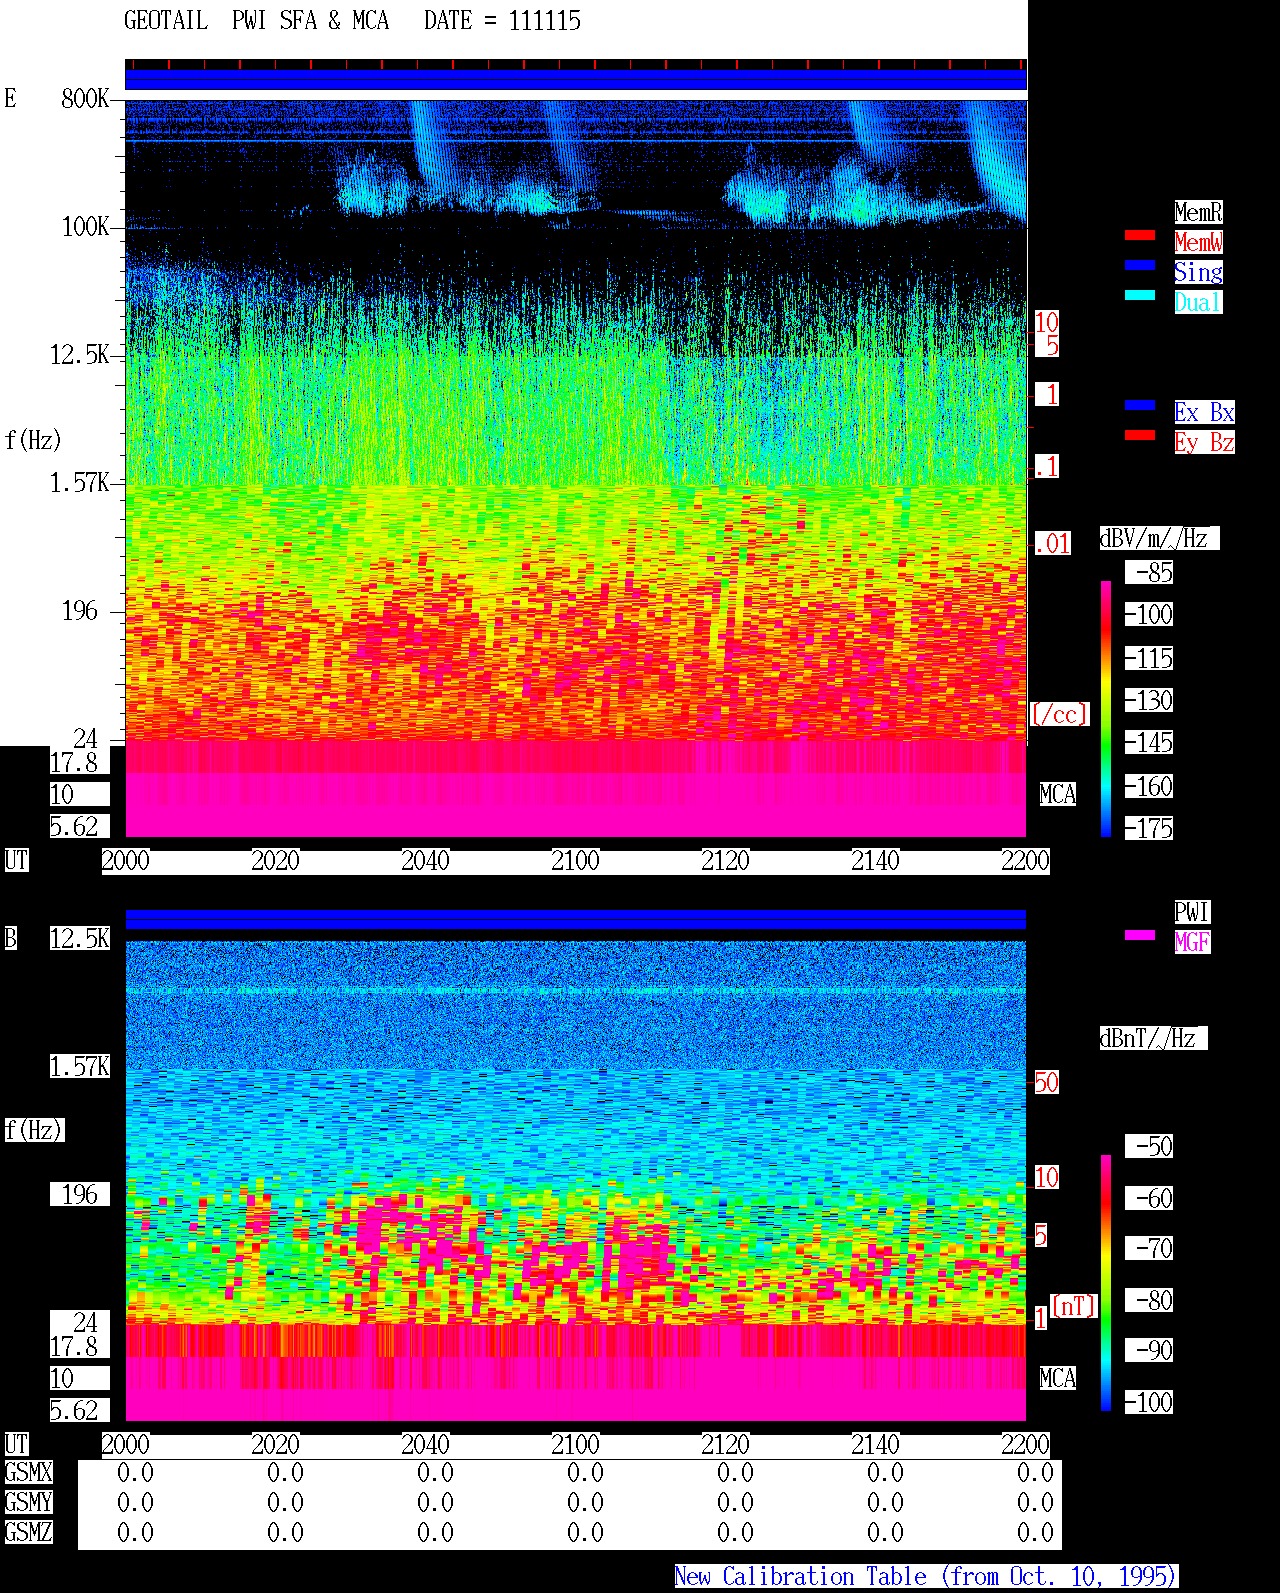Click the red [/cc] density axis label
This screenshot has height=1593, width=1280.
tap(1060, 714)
